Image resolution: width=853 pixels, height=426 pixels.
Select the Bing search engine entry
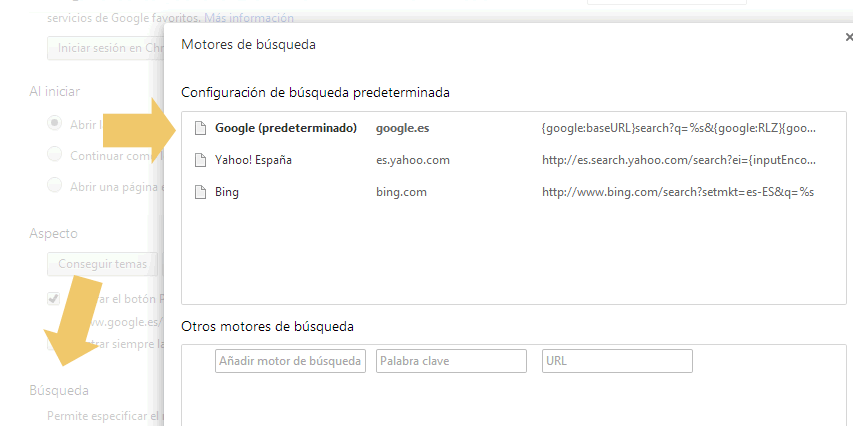pos(514,192)
